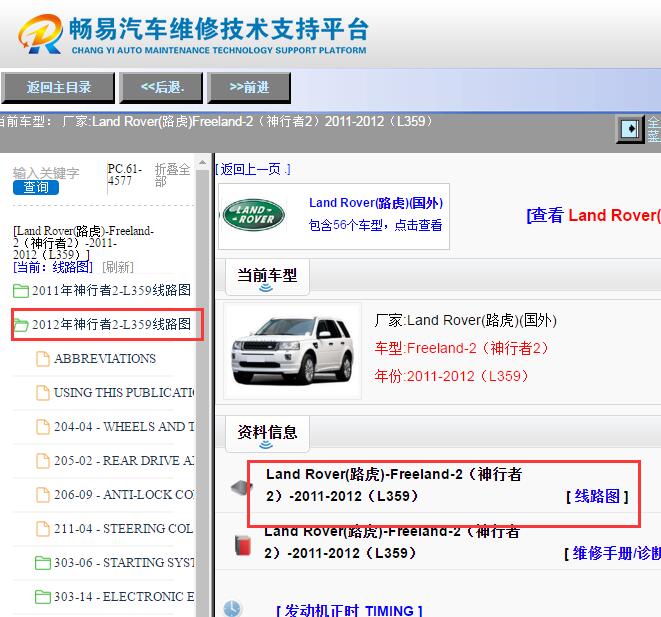Image resolution: width=661 pixels, height=617 pixels.
Task: Expand the 303-14 ELECTRONIC E folder icon
Action: [43, 597]
